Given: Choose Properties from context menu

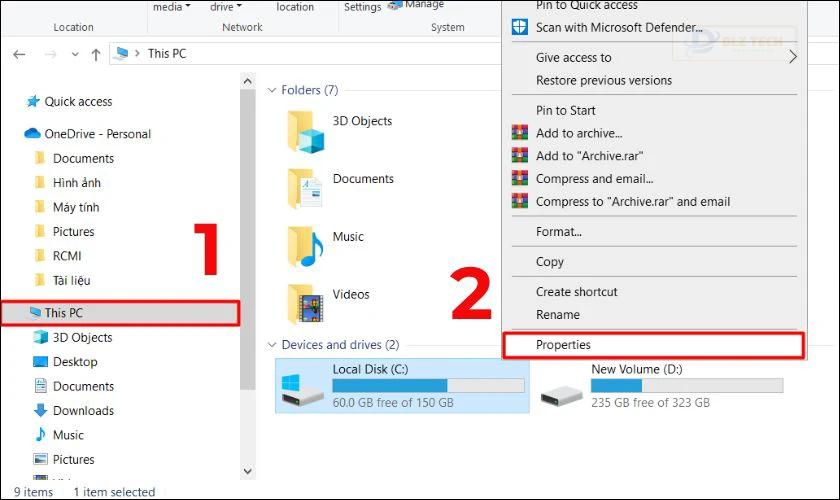Looking at the screenshot, I should pos(654,345).
